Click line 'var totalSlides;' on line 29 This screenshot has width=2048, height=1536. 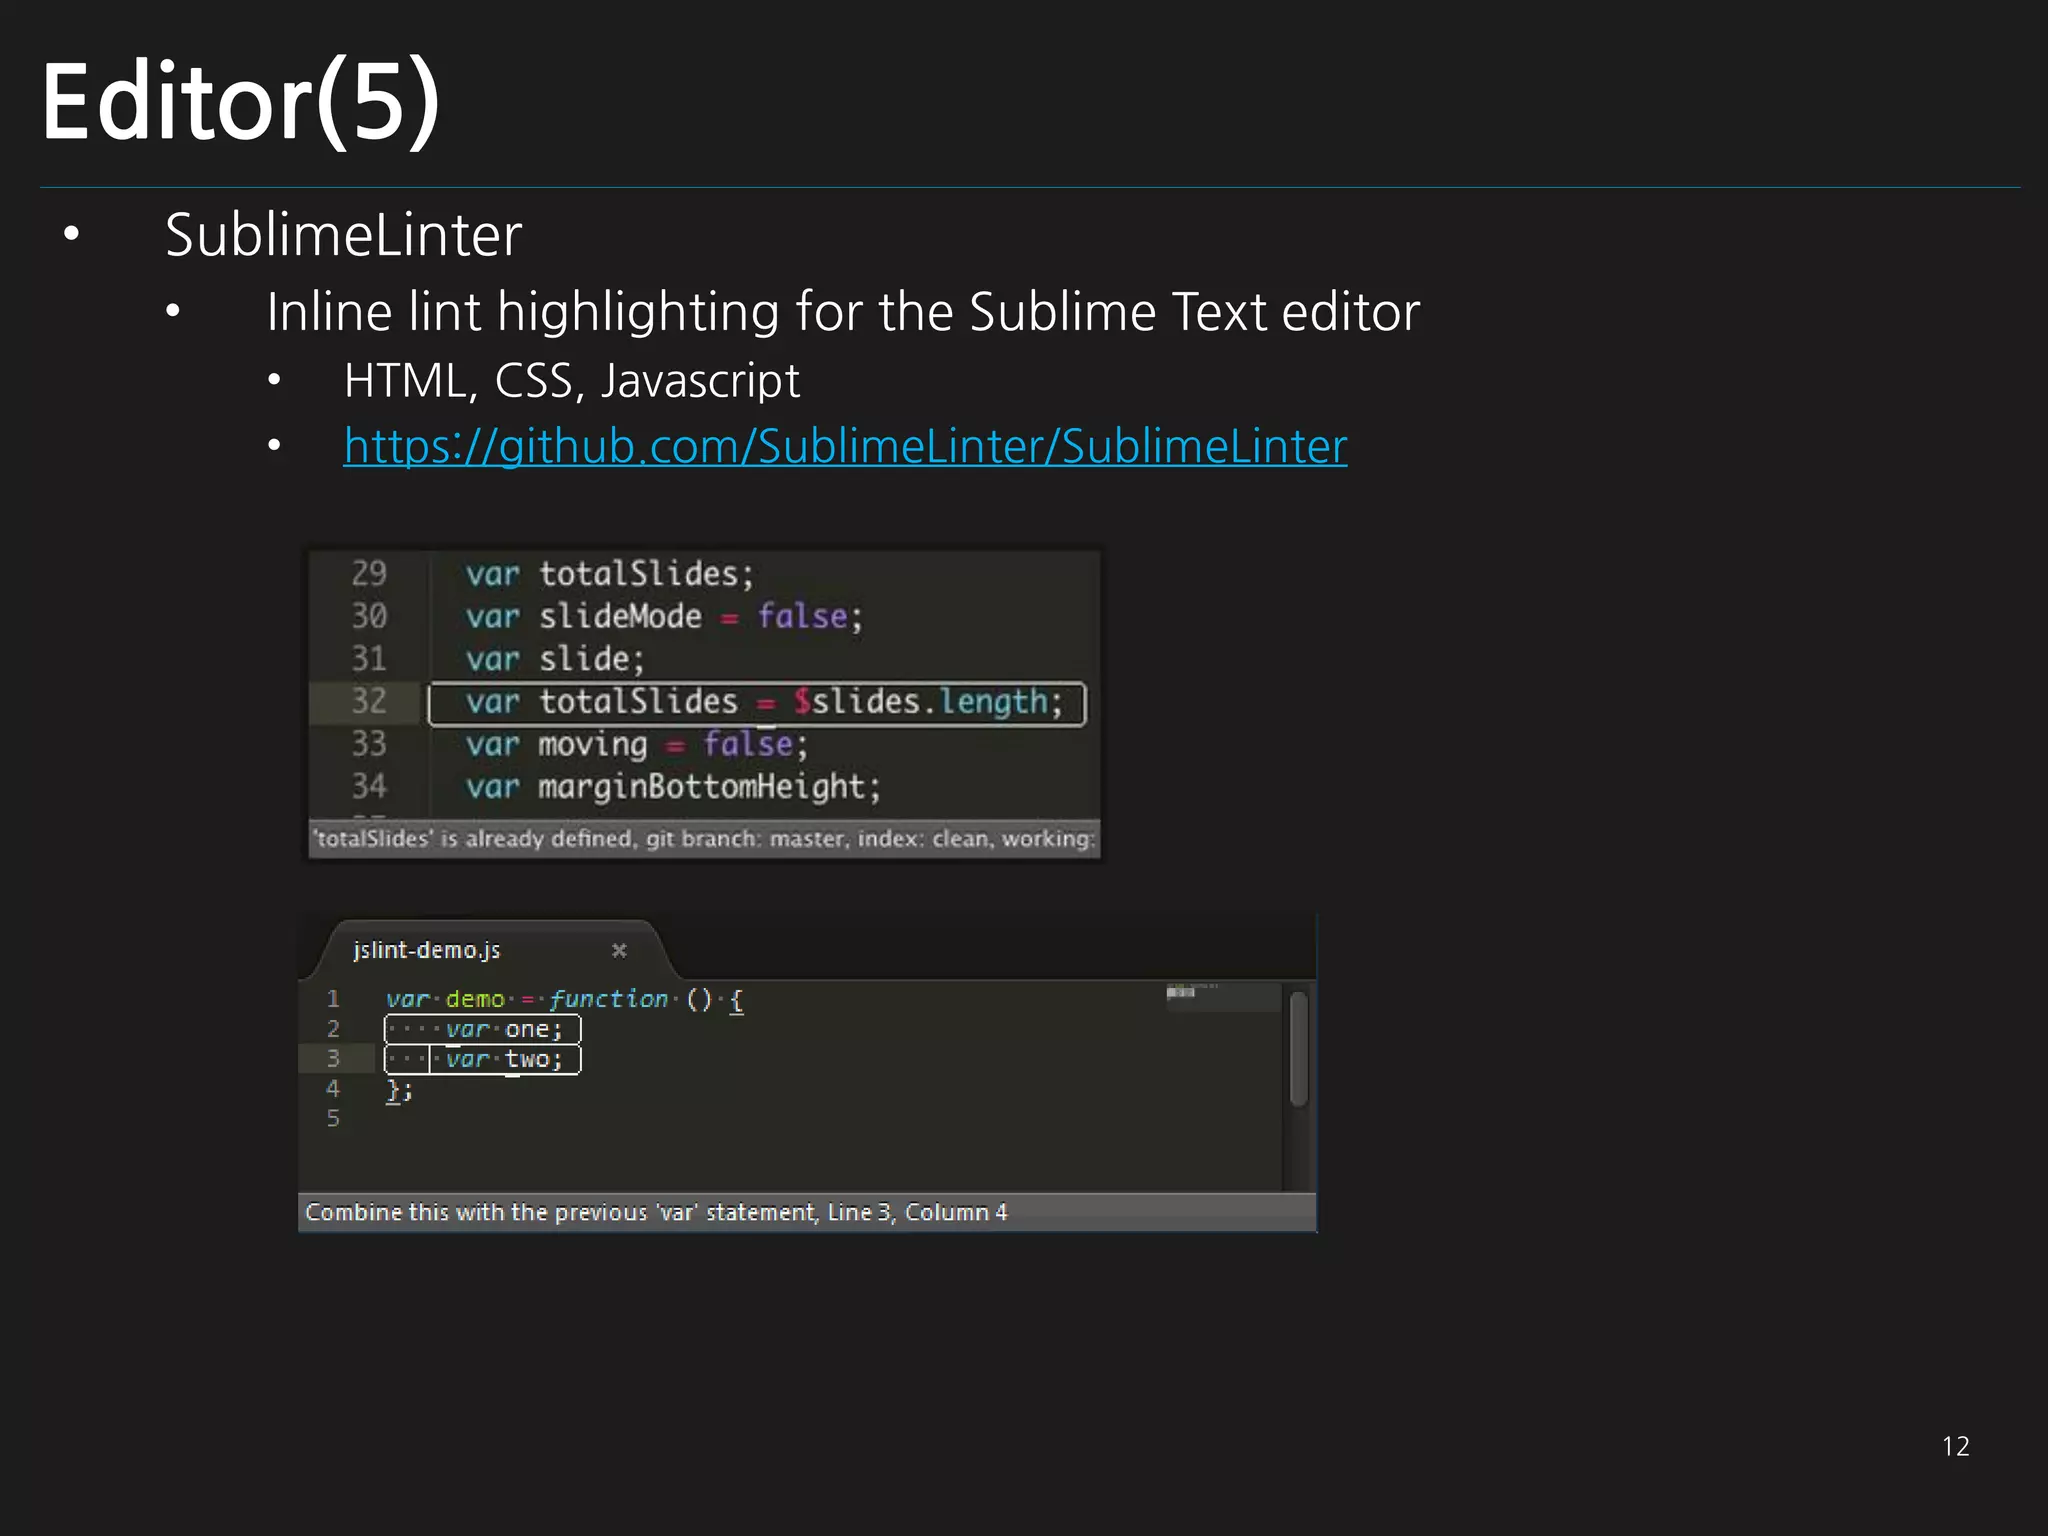pos(609,574)
